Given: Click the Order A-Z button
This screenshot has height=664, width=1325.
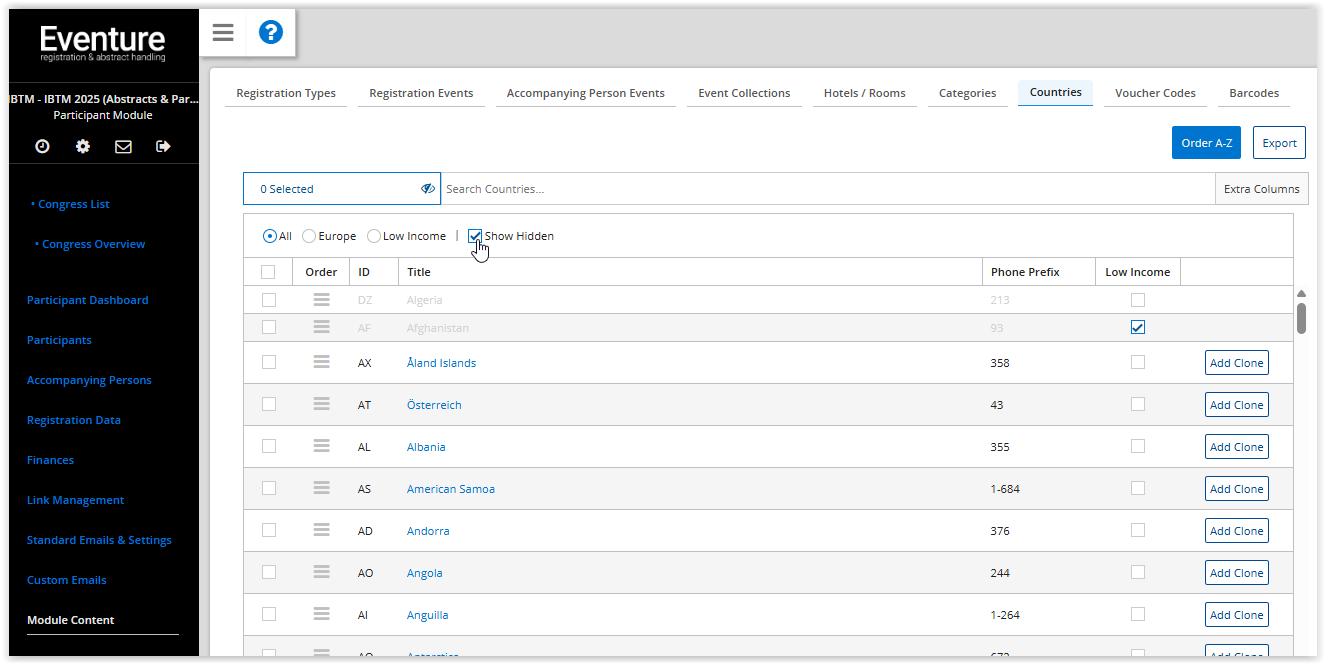Looking at the screenshot, I should pyautogui.click(x=1206, y=143).
